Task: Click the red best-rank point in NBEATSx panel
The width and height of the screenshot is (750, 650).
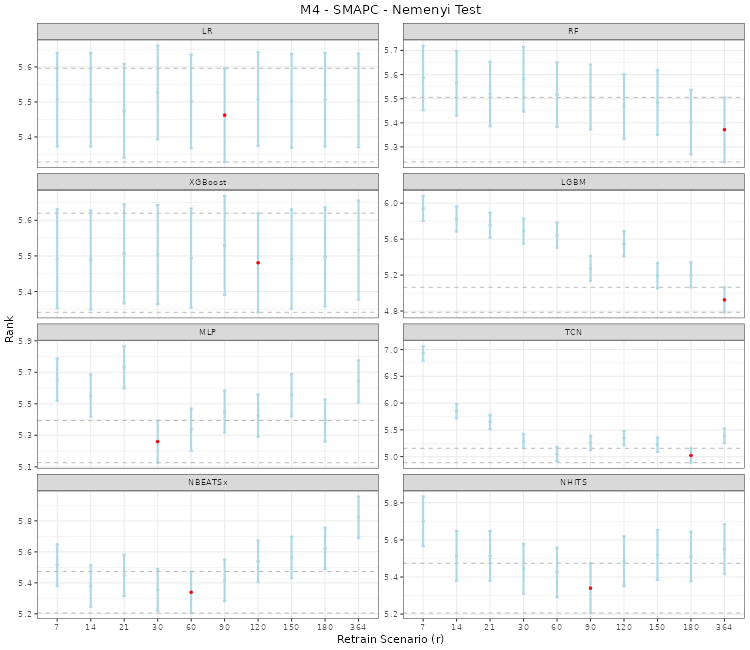Action: click(x=191, y=592)
